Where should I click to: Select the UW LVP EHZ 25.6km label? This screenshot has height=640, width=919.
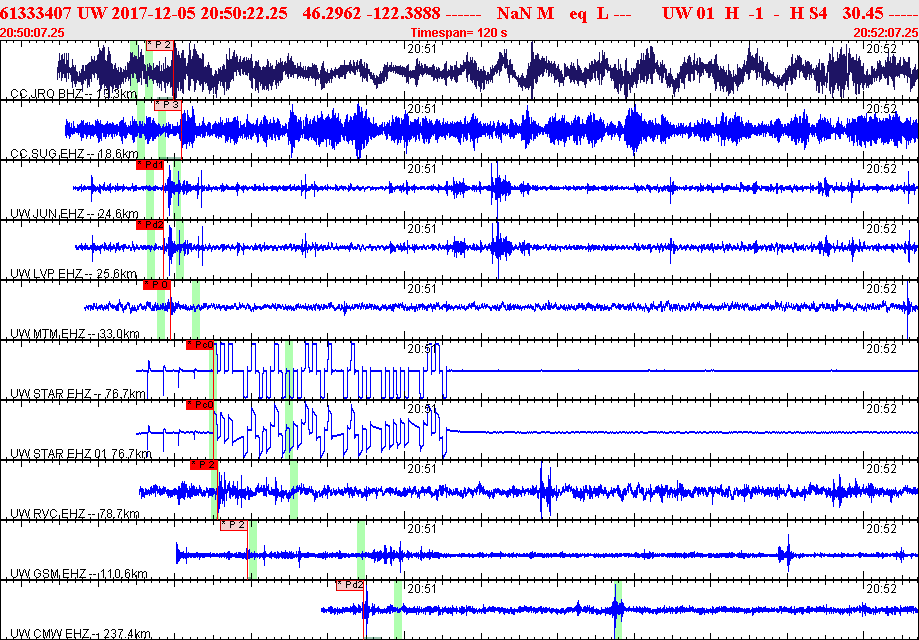(73, 274)
